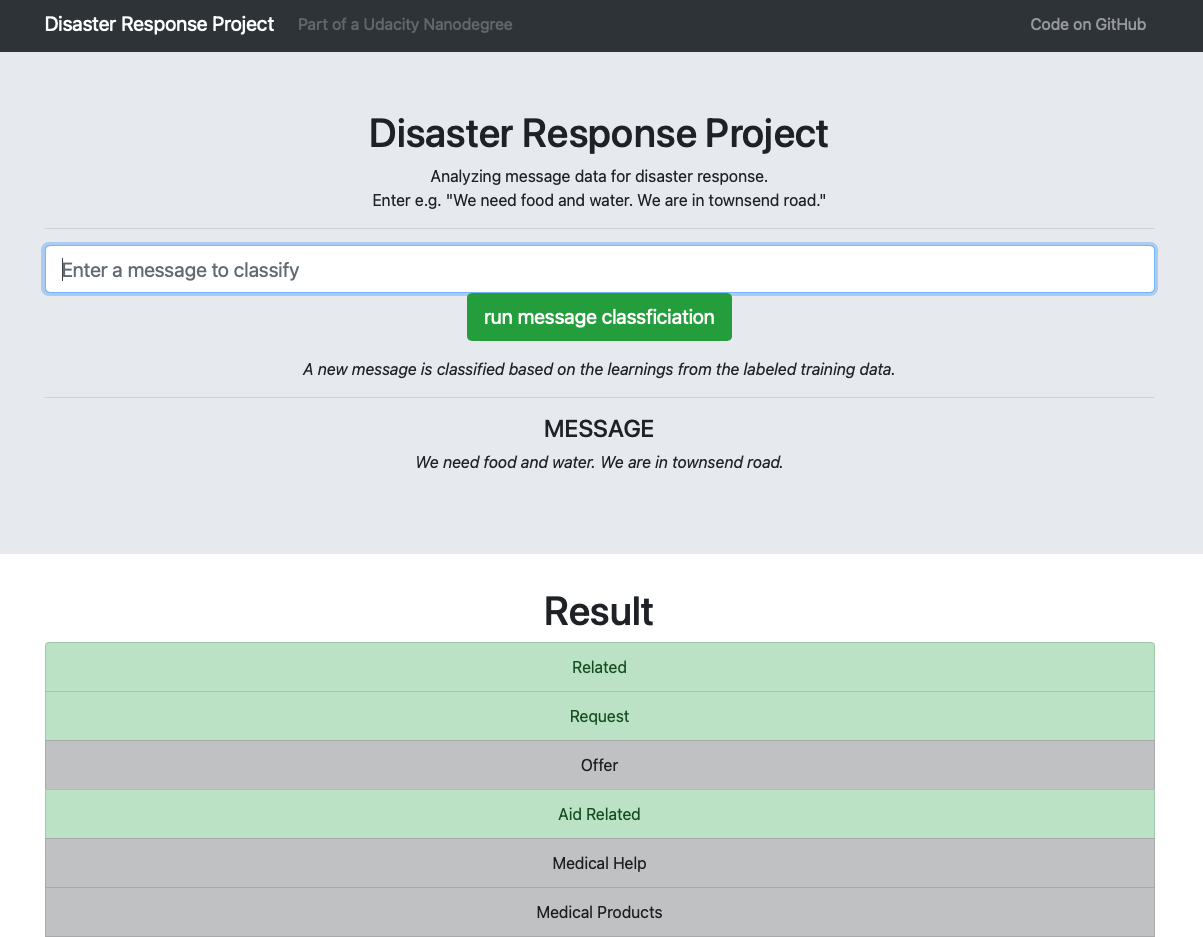This screenshot has height=937, width=1203.
Task: Select the Request result row
Action: (600, 716)
